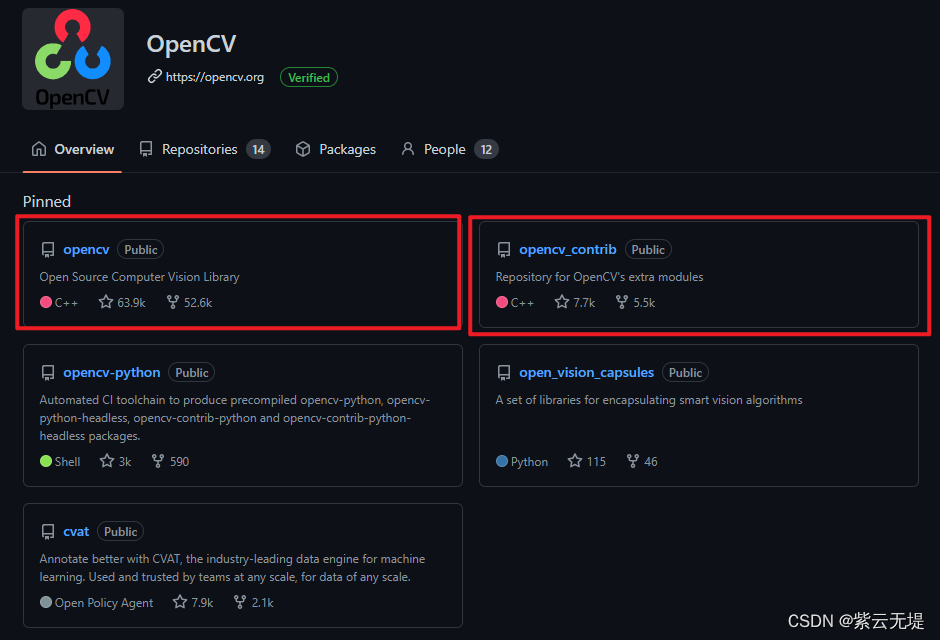This screenshot has height=640, width=940.
Task: Click the pink C++ dot for opencv_contrib
Action: 502,302
